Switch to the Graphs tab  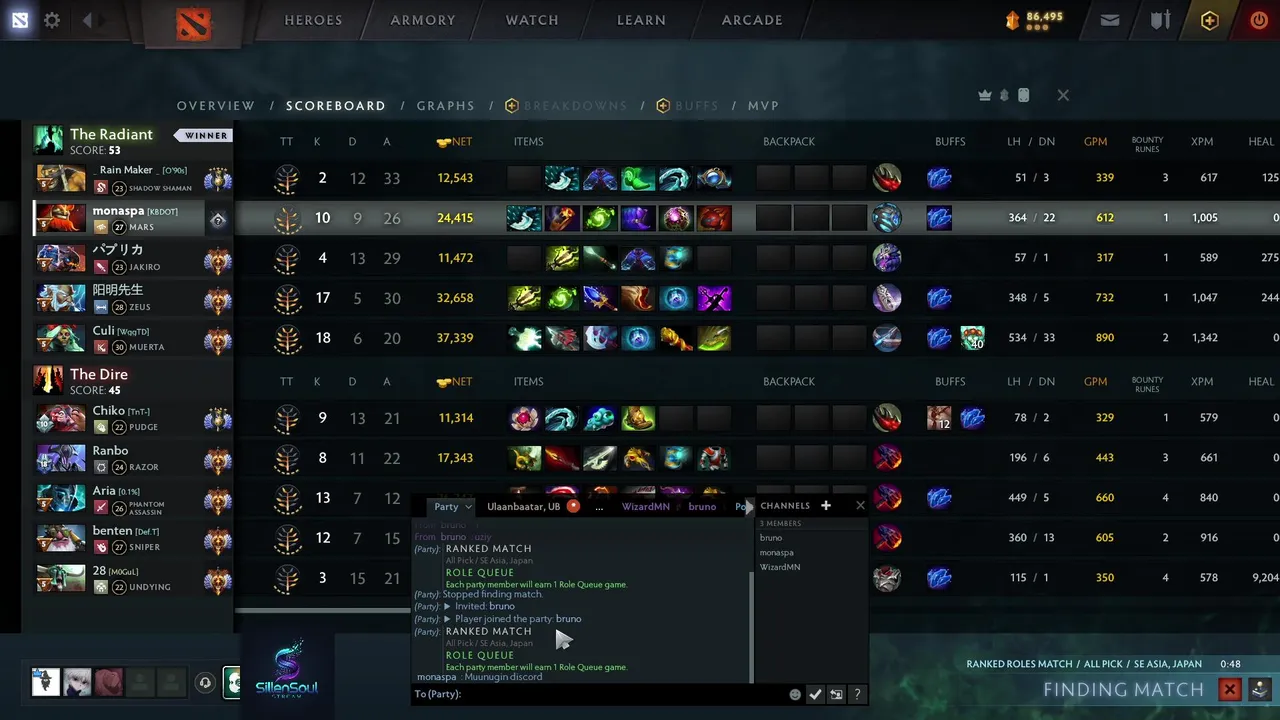(x=446, y=106)
